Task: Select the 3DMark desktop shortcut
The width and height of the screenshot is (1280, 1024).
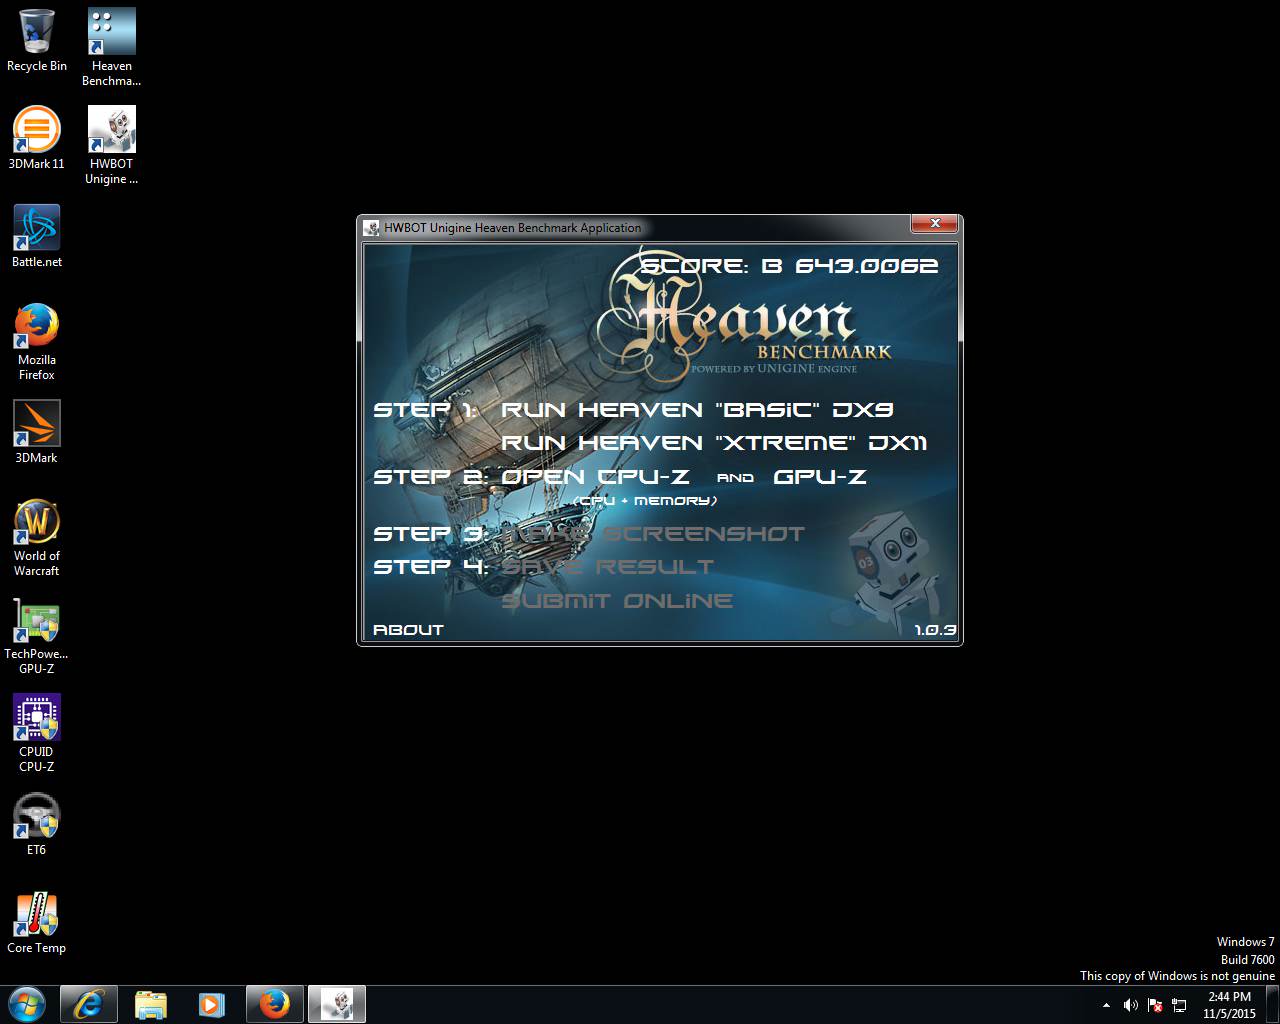Action: 37,432
